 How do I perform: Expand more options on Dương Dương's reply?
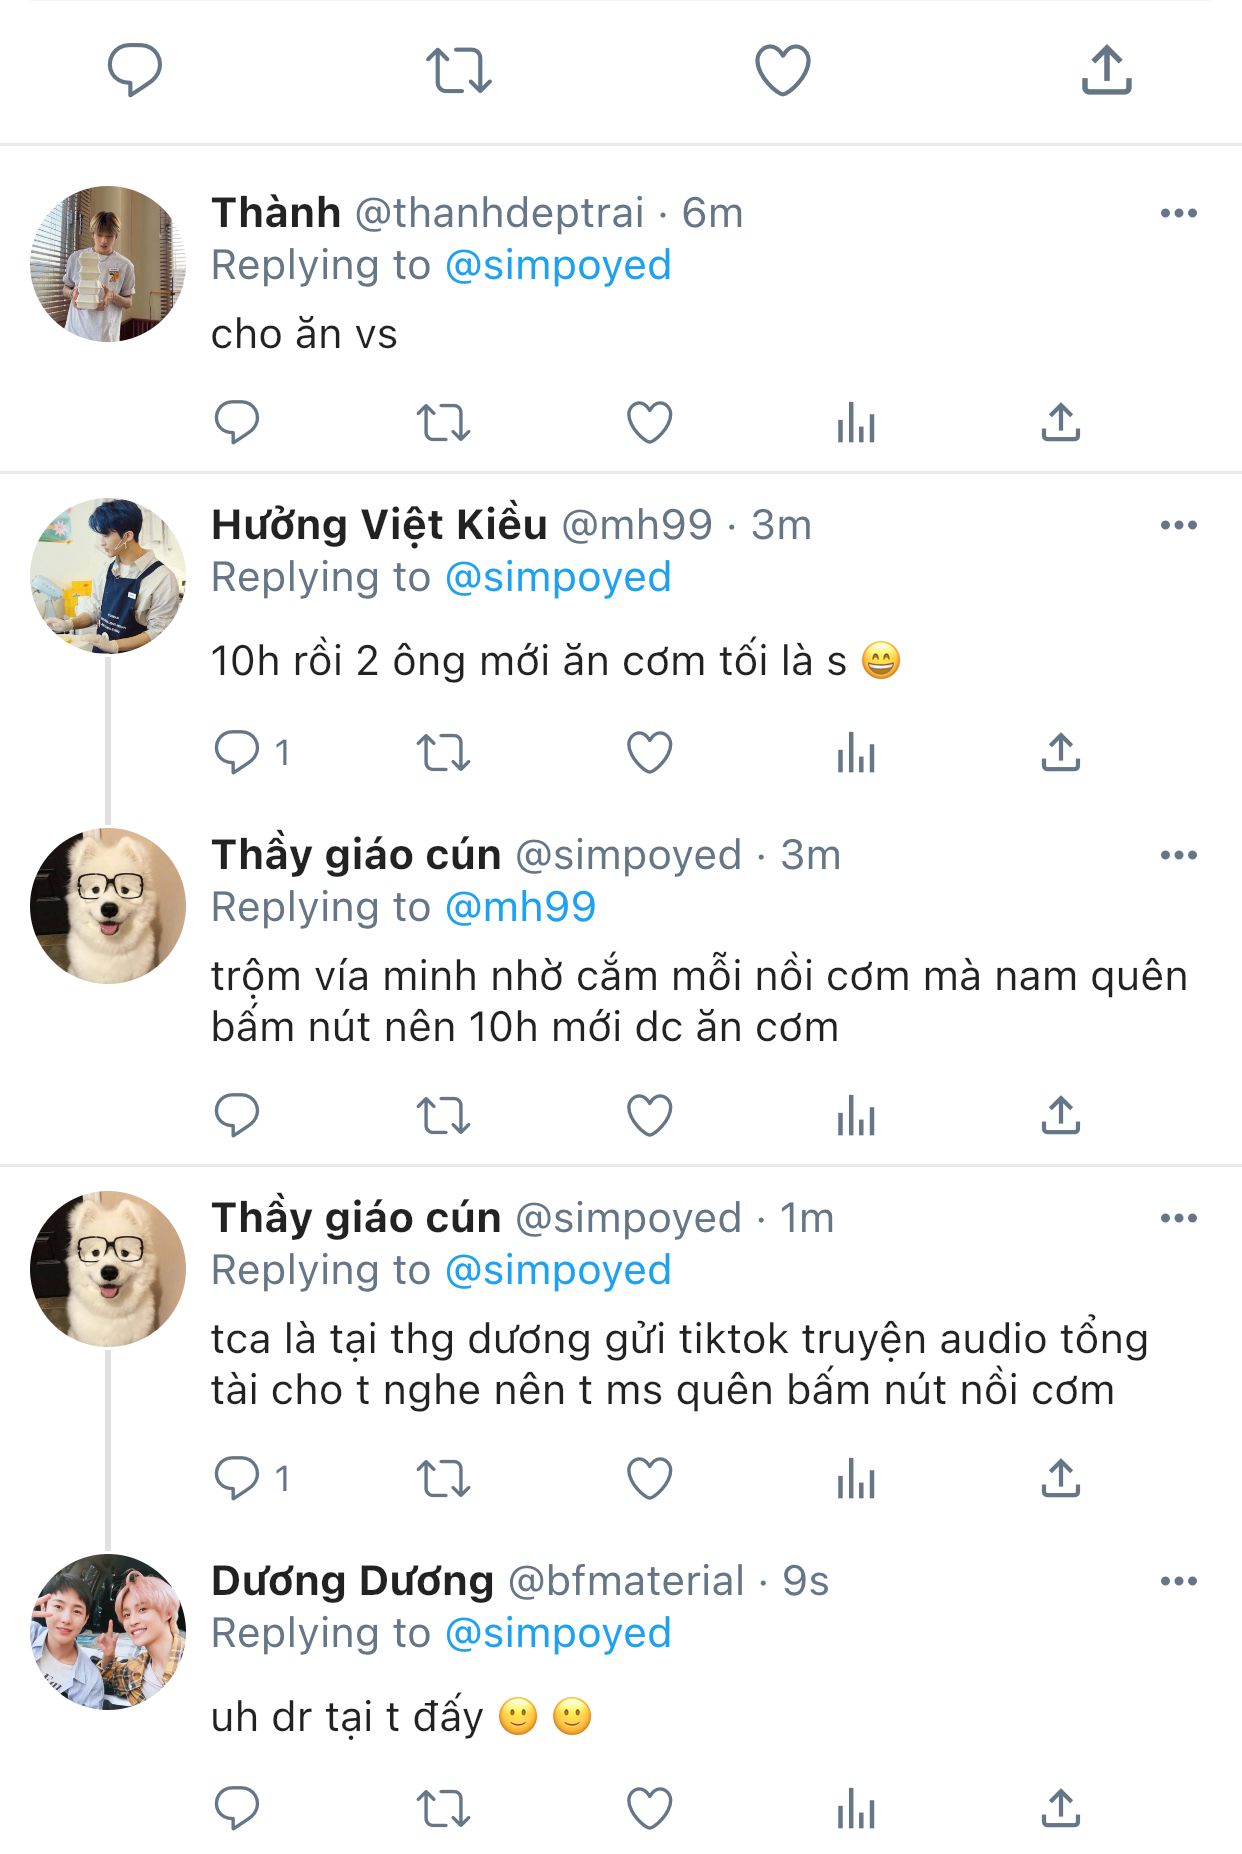pyautogui.click(x=1178, y=1581)
